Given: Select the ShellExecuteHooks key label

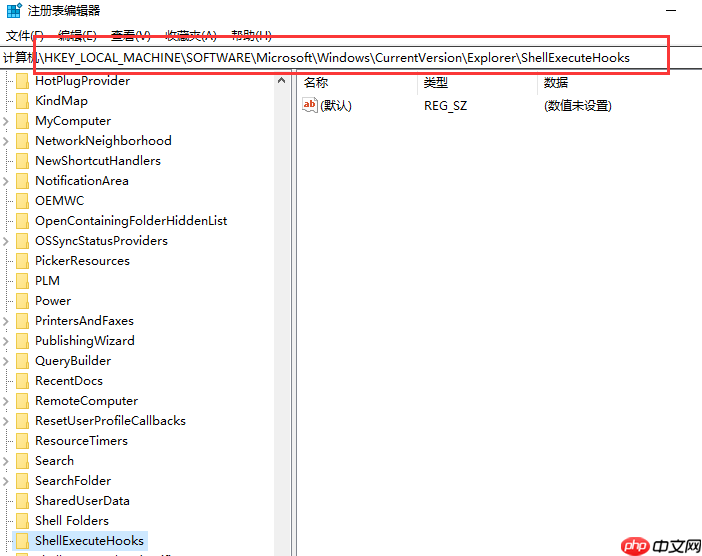Looking at the screenshot, I should [x=90, y=541].
